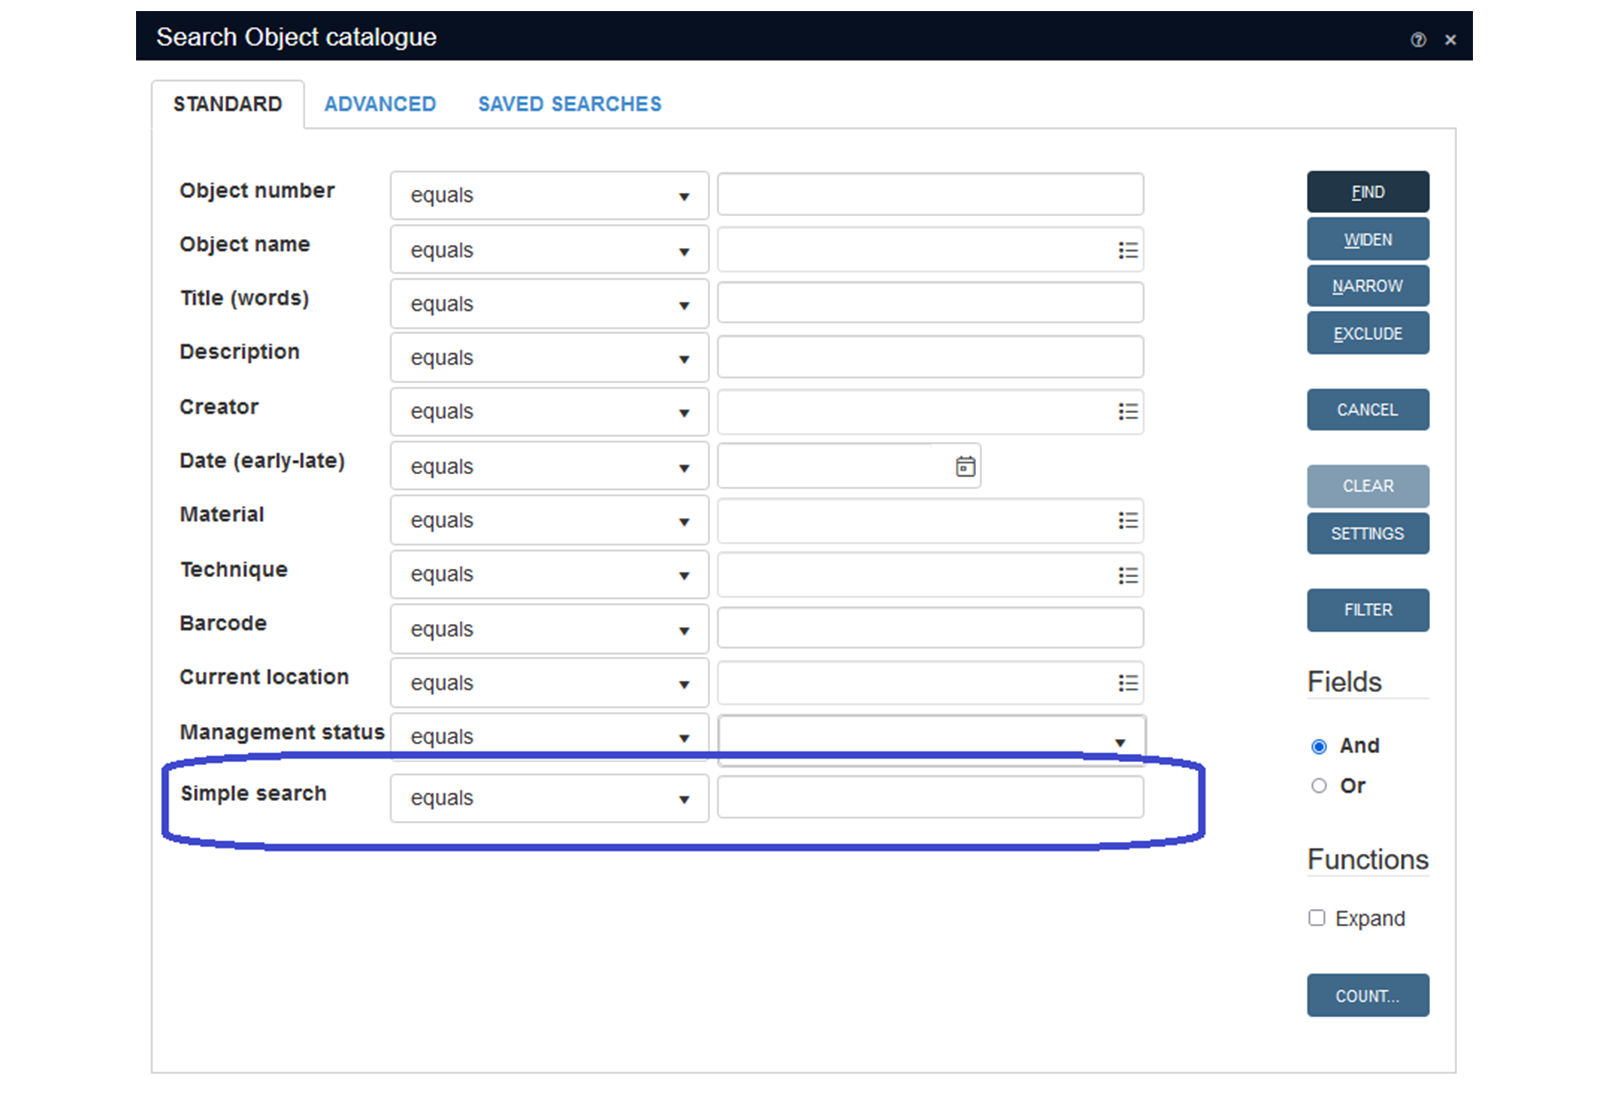Open the Object name list picker icon
Image resolution: width=1600 pixels, height=1100 pixels.
click(1128, 250)
